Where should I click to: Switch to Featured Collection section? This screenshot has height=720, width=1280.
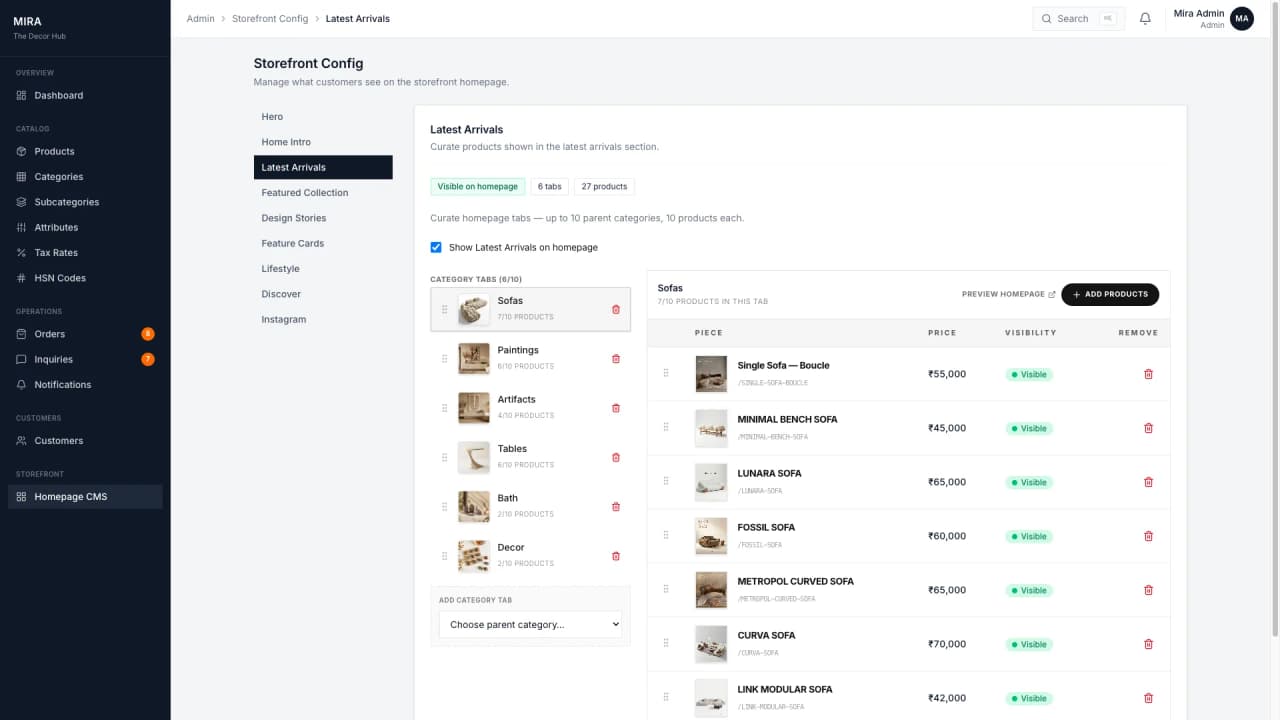[323, 193]
